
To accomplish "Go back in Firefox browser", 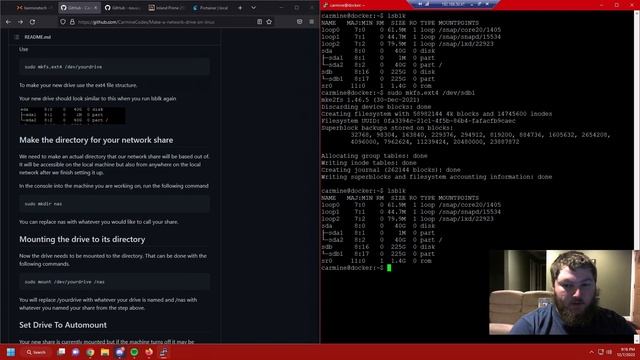I will (x=9, y=22).
